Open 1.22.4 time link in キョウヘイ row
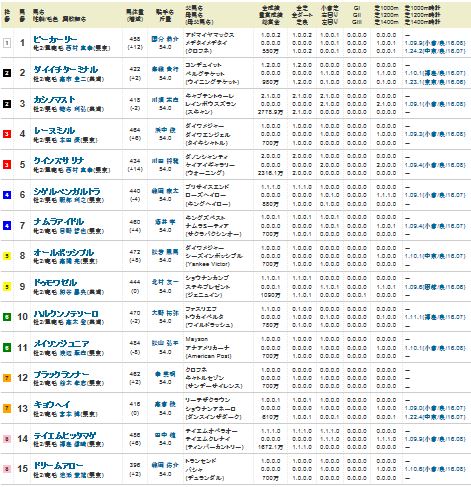 click(x=435, y=417)
